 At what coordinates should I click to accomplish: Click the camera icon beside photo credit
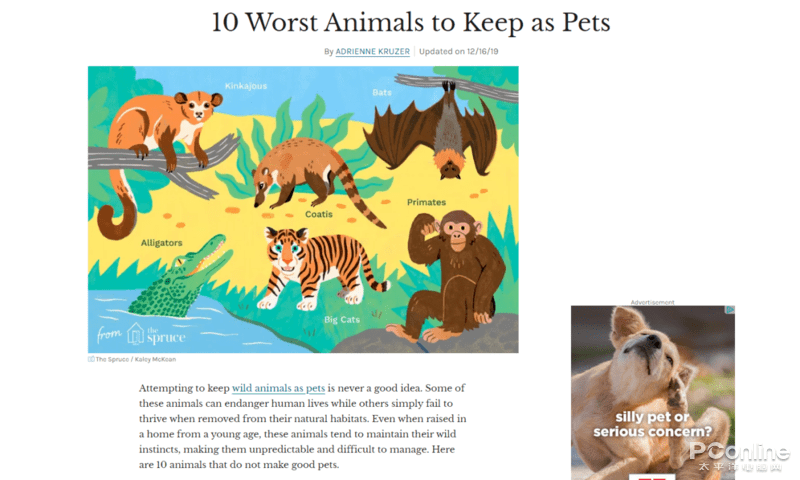point(91,359)
